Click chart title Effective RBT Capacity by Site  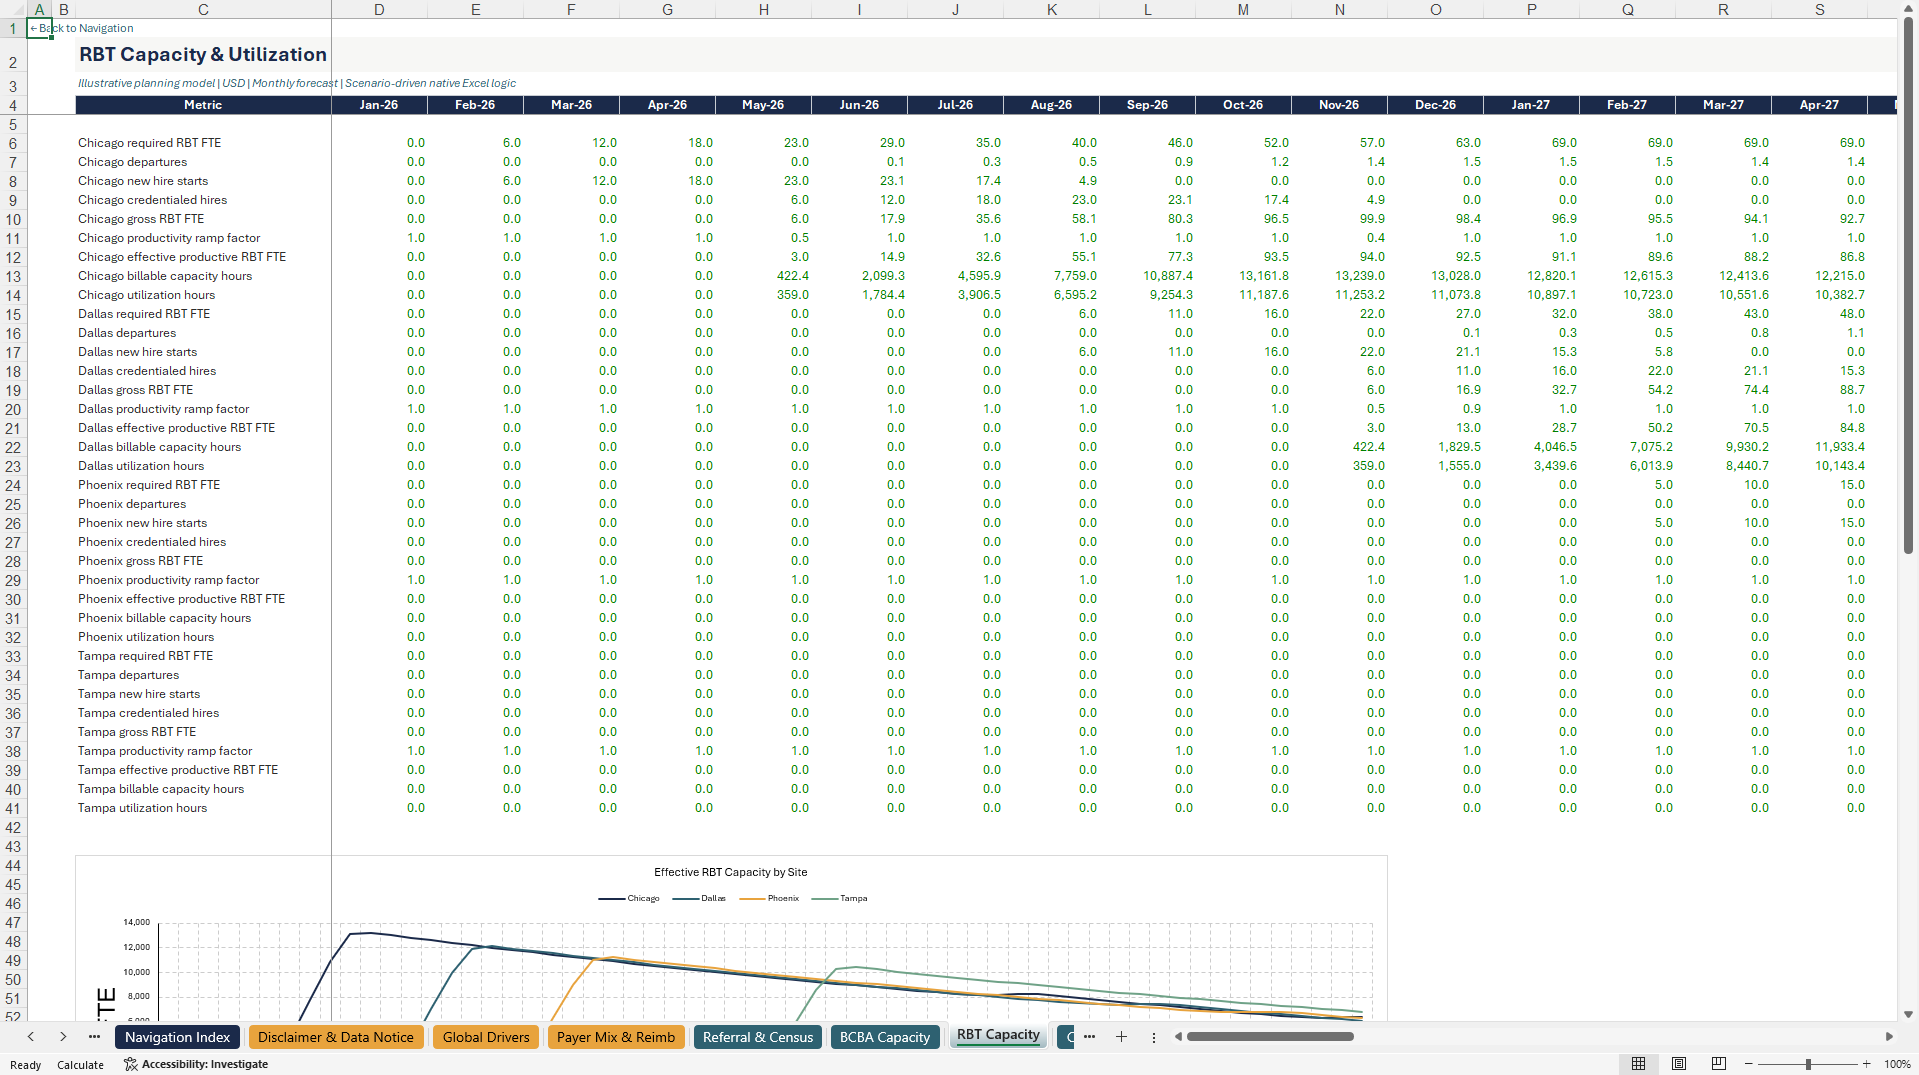pyautogui.click(x=730, y=872)
